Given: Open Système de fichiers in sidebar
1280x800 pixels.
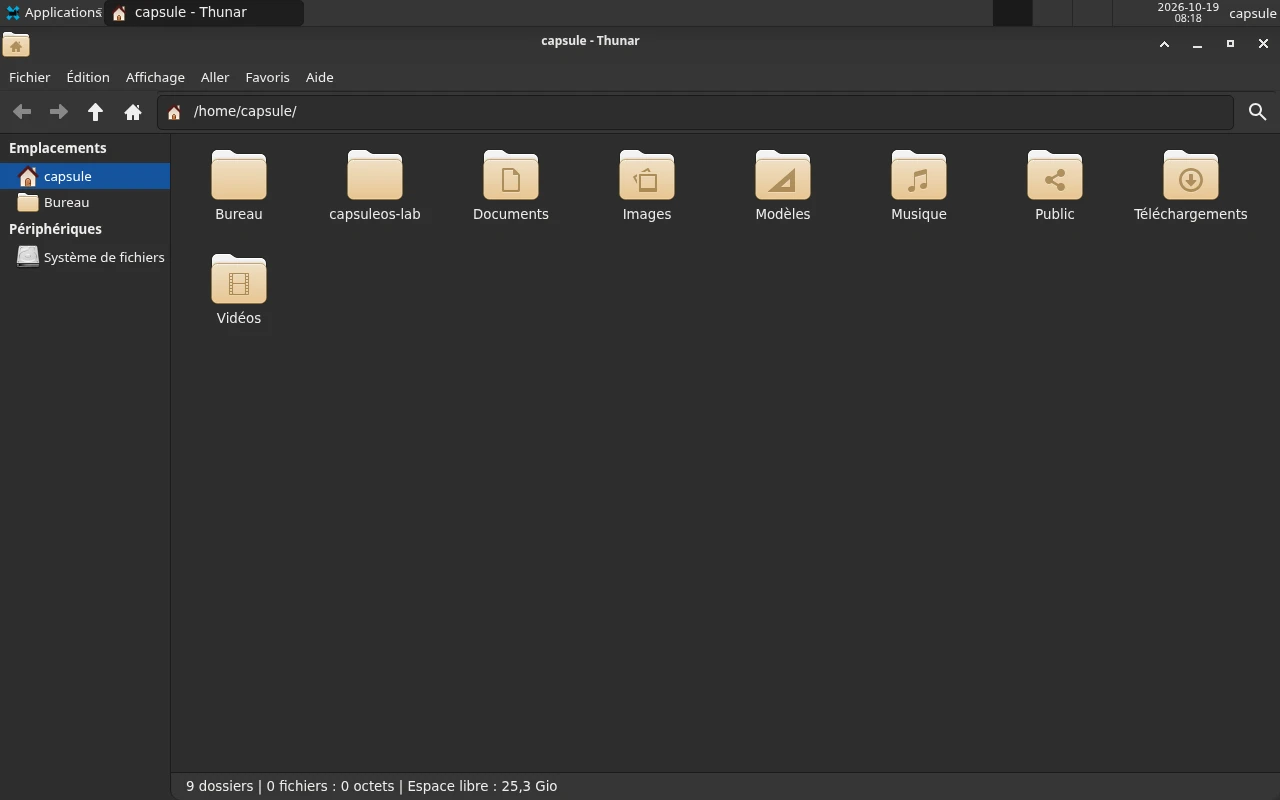Looking at the screenshot, I should (85, 257).
